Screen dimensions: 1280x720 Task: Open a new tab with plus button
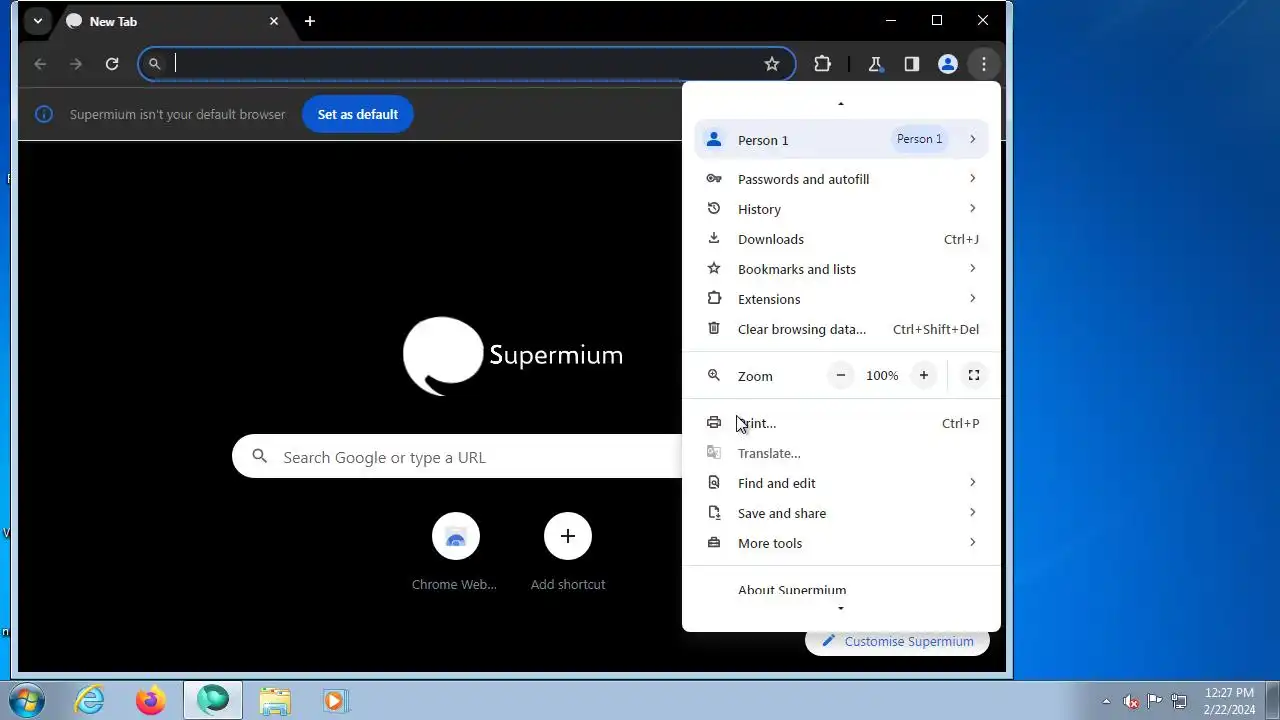tap(310, 21)
